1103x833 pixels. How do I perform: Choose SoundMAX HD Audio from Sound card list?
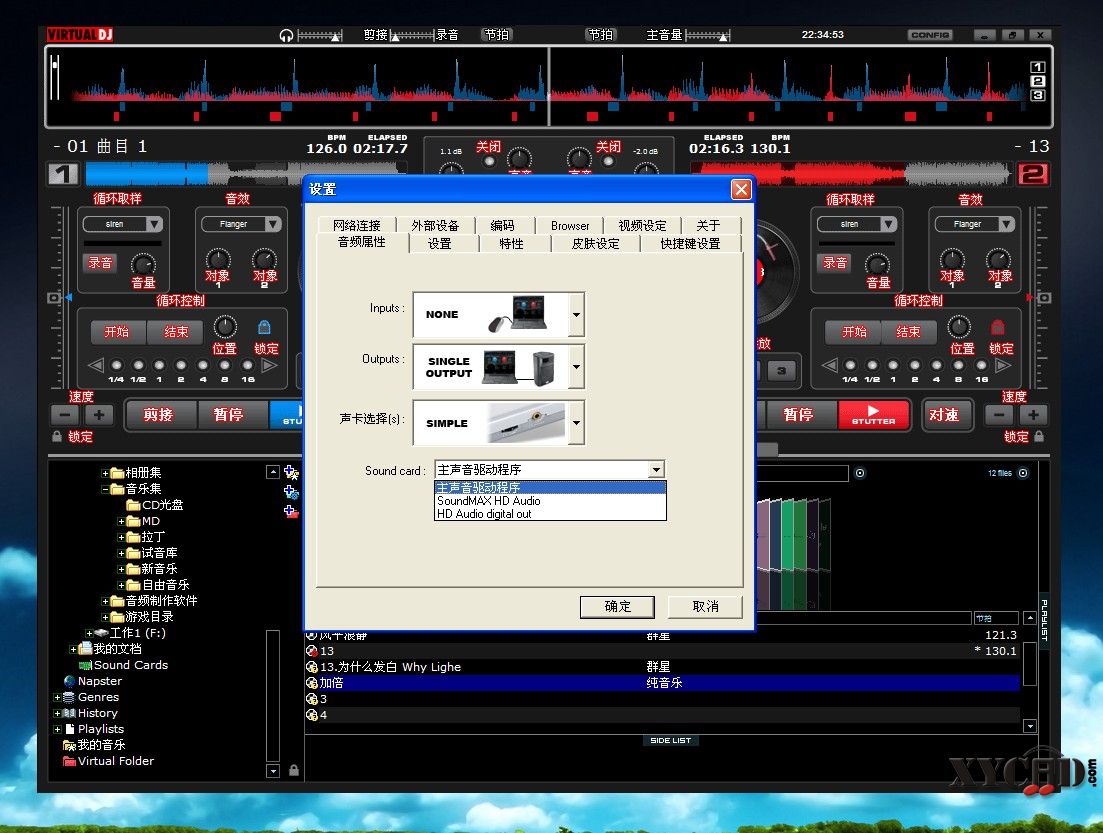tap(550, 501)
